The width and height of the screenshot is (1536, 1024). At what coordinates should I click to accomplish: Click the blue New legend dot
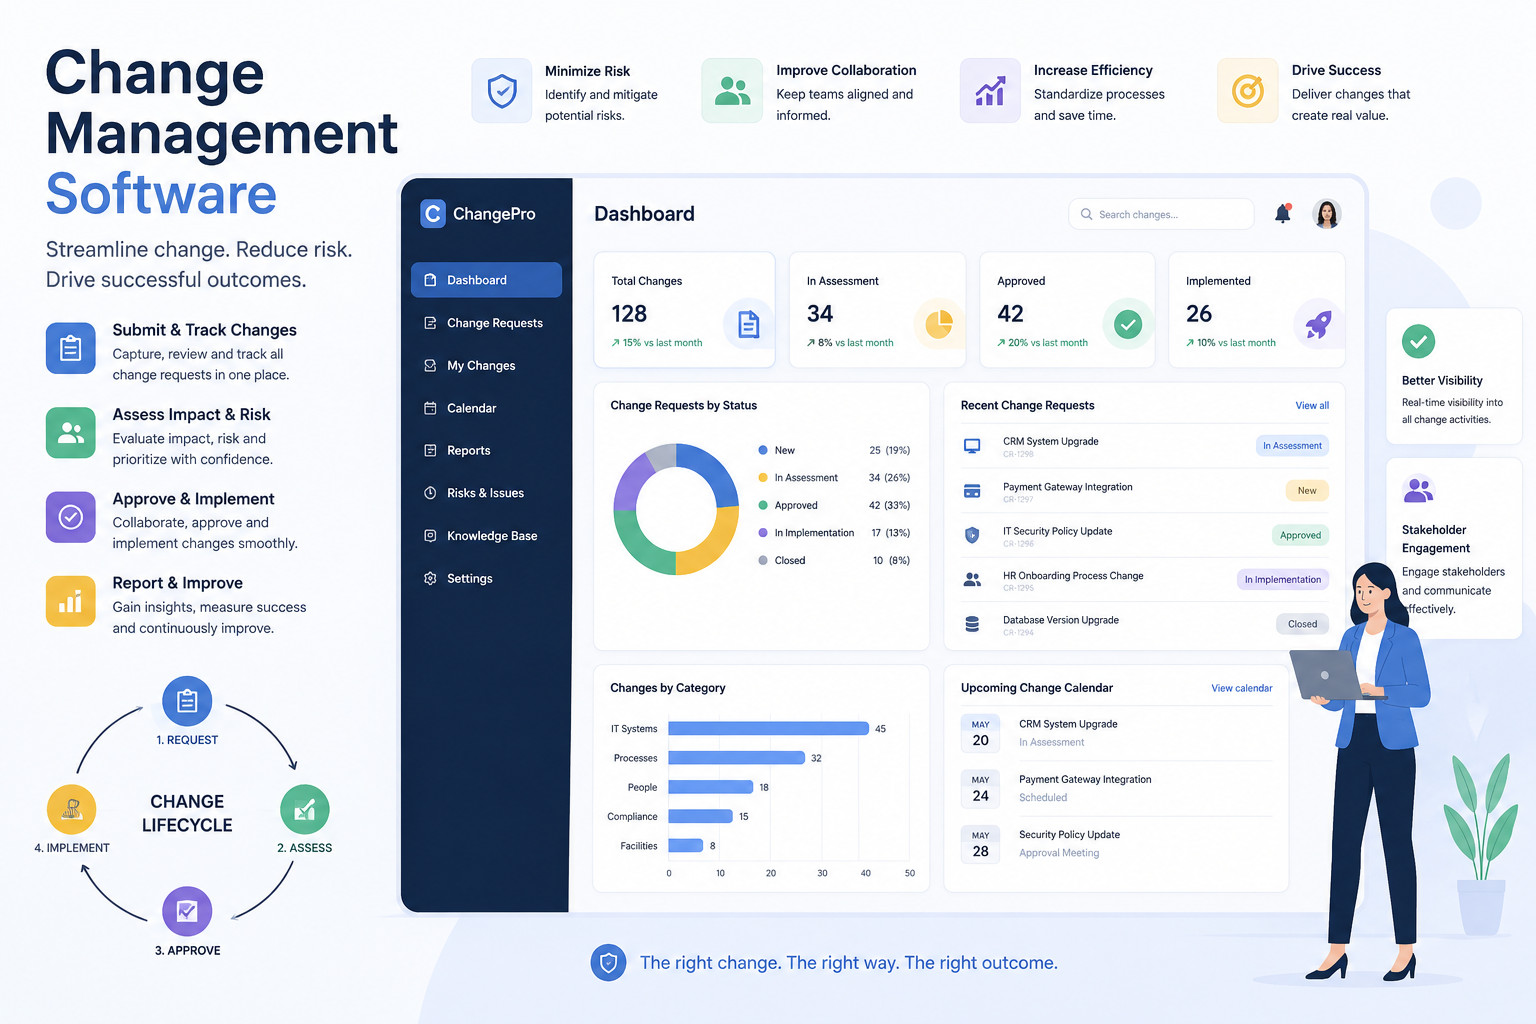click(x=763, y=450)
